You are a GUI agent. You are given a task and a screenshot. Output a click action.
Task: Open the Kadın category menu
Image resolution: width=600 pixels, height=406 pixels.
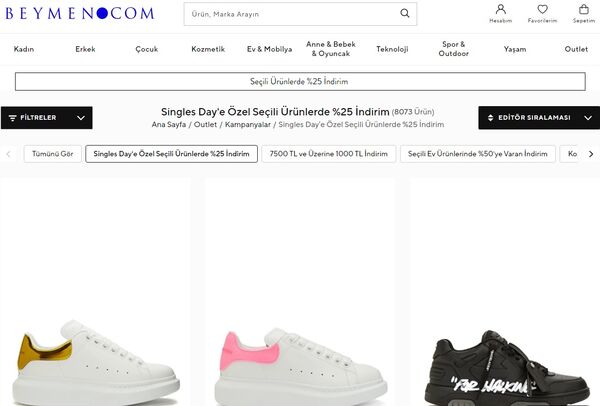(24, 49)
